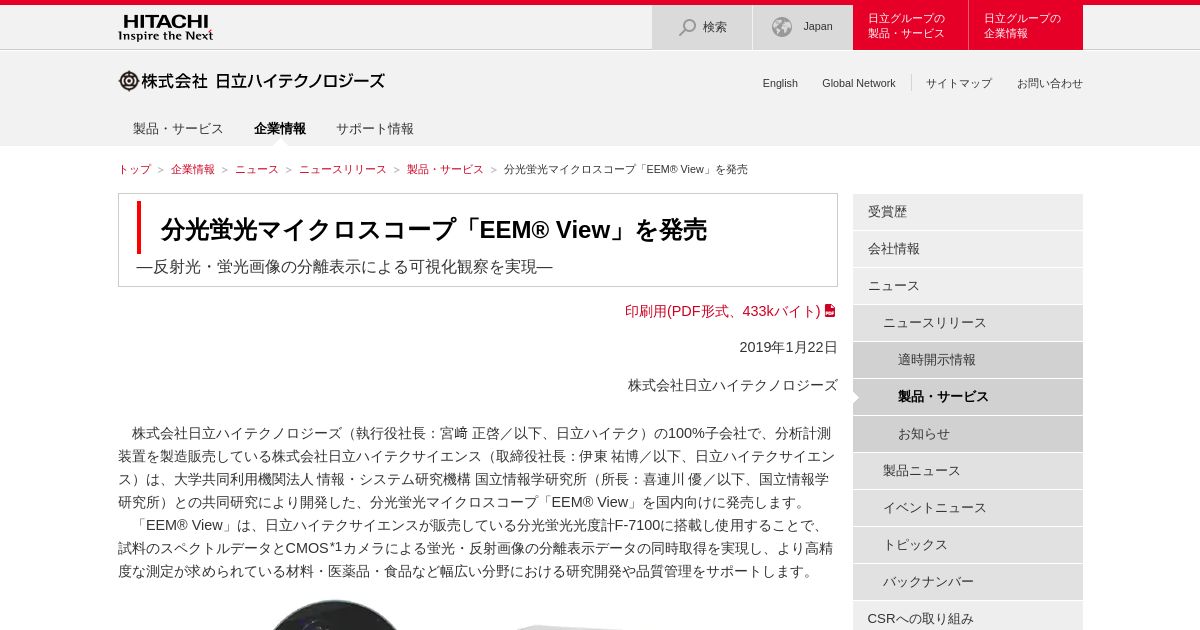Open the Global Network link
The image size is (1200, 630).
[x=859, y=83]
